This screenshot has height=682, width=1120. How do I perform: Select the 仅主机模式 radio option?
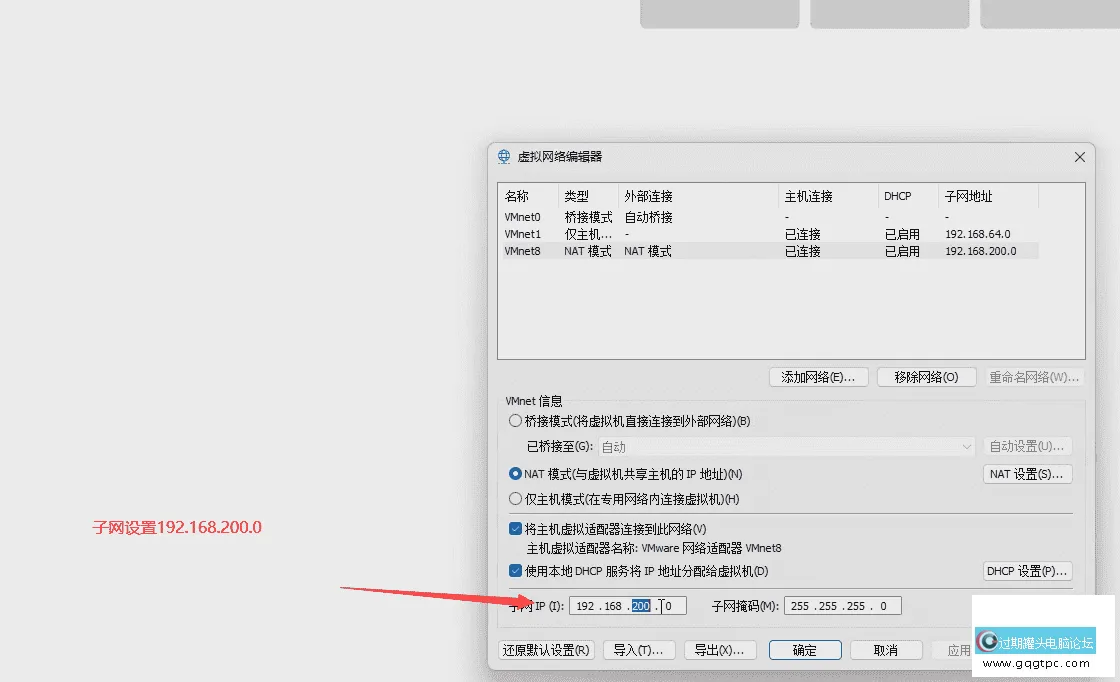pos(516,497)
